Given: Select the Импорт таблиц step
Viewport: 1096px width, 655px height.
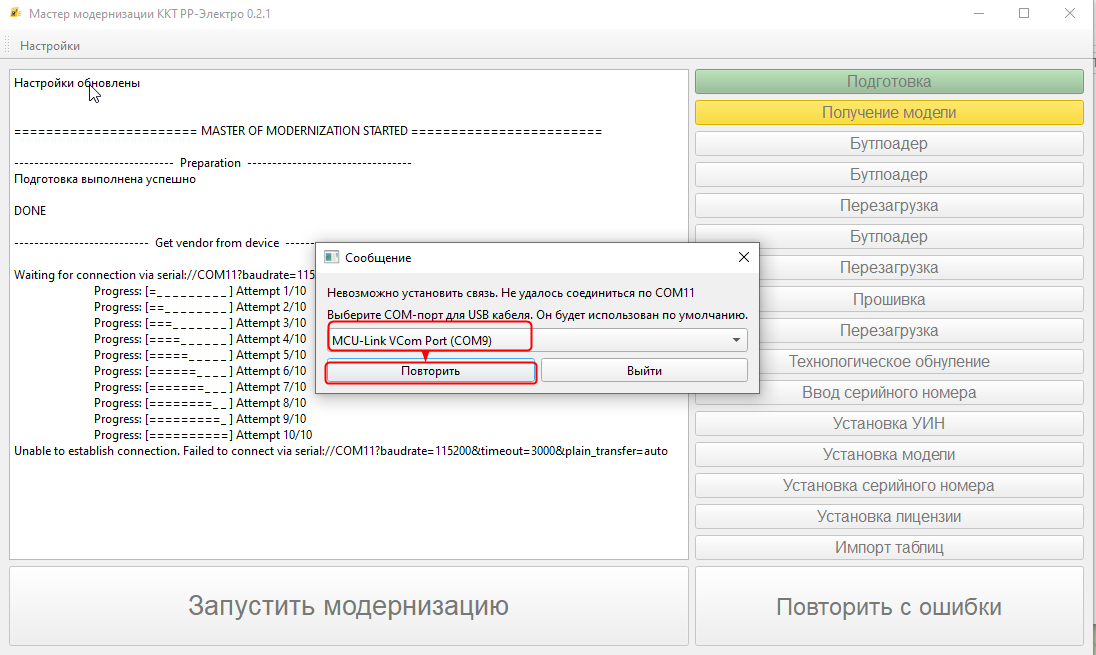Looking at the screenshot, I should pos(889,547).
